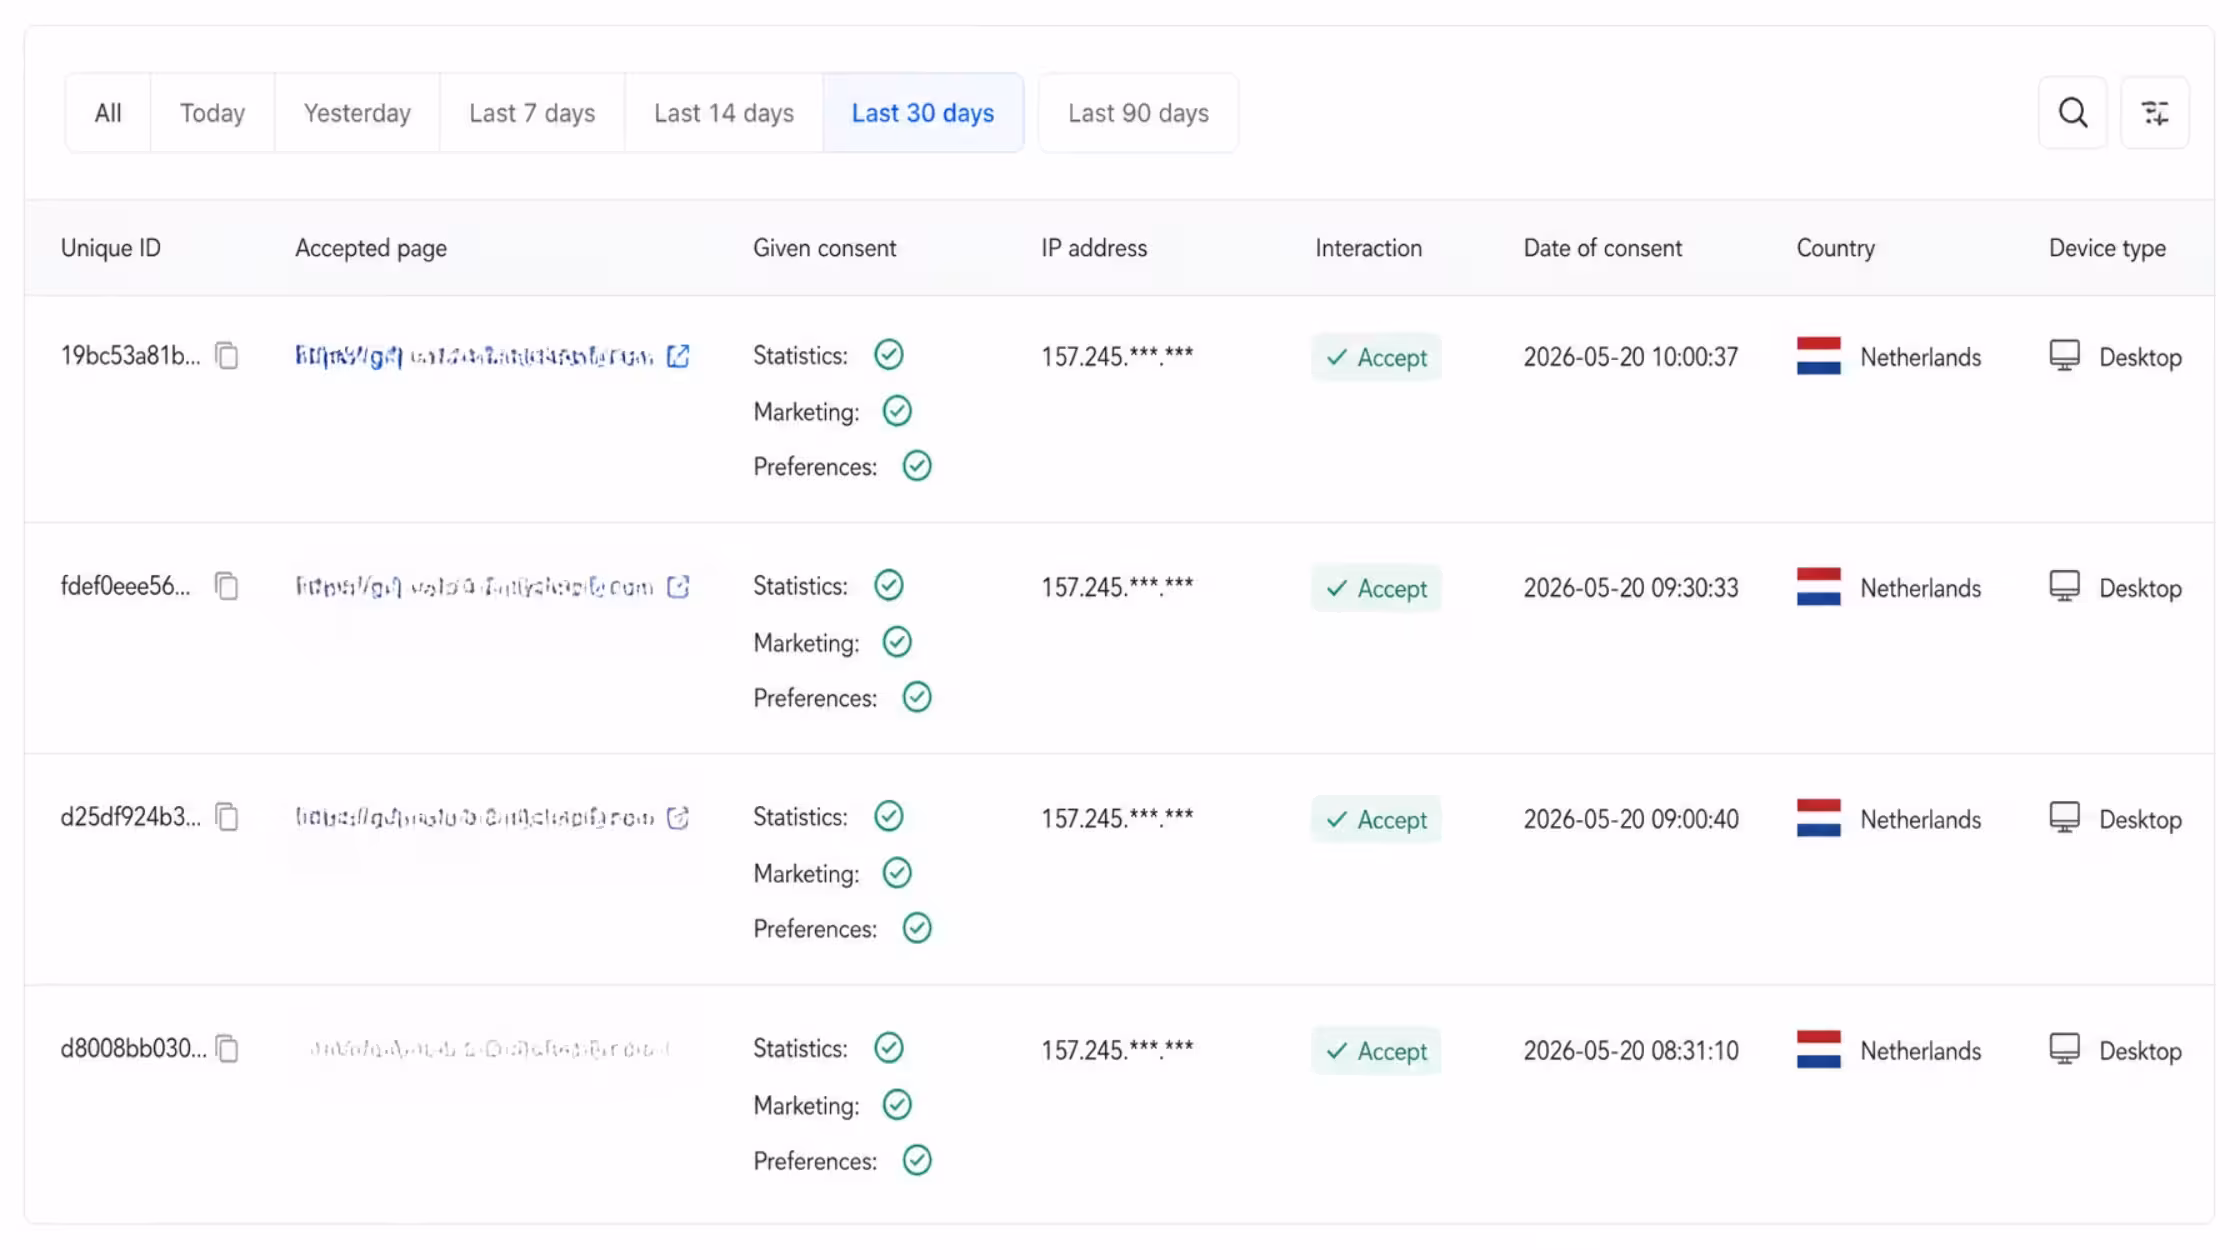Viewport: 2240px width, 1260px height.
Task: Show consents from Last 14 days
Action: click(x=724, y=113)
